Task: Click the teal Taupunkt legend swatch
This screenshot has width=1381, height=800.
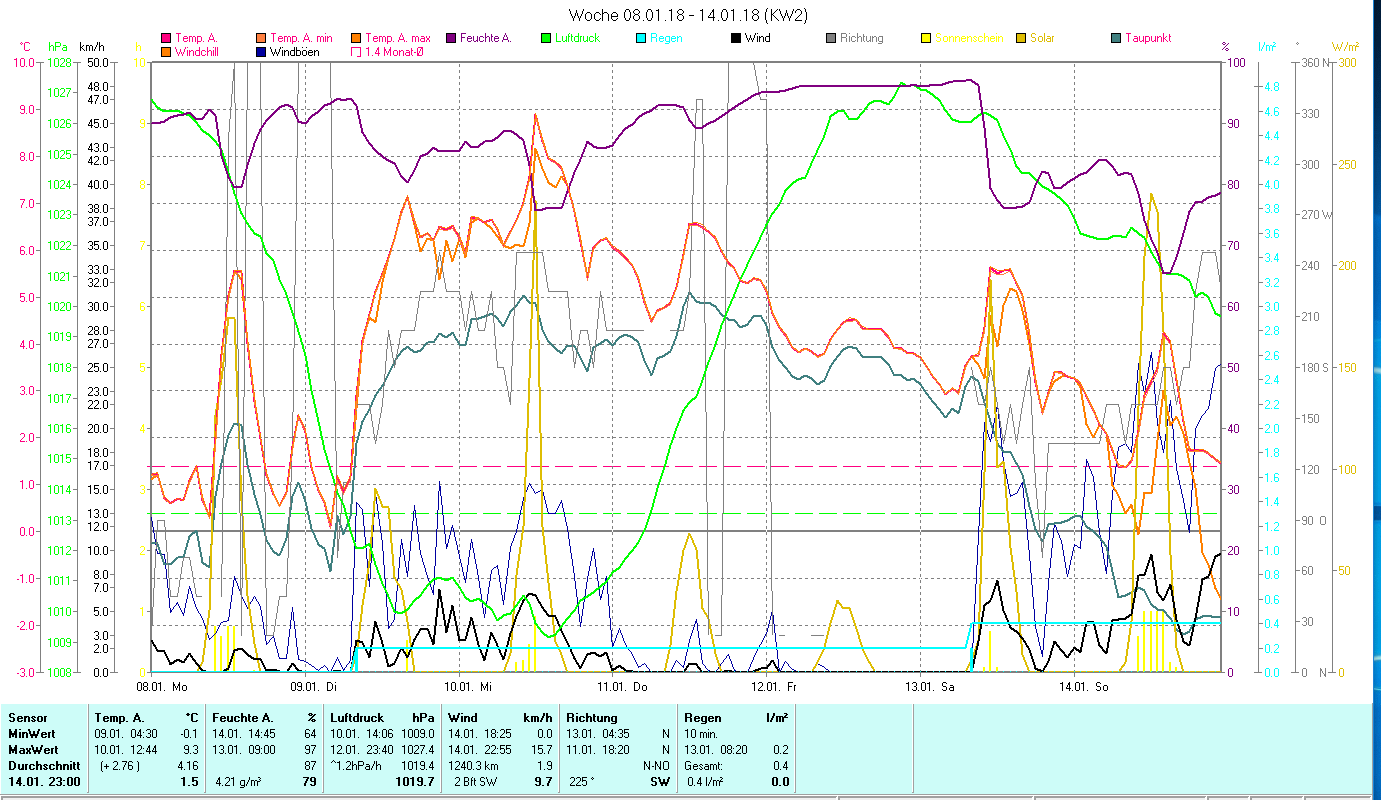Action: click(x=1116, y=38)
